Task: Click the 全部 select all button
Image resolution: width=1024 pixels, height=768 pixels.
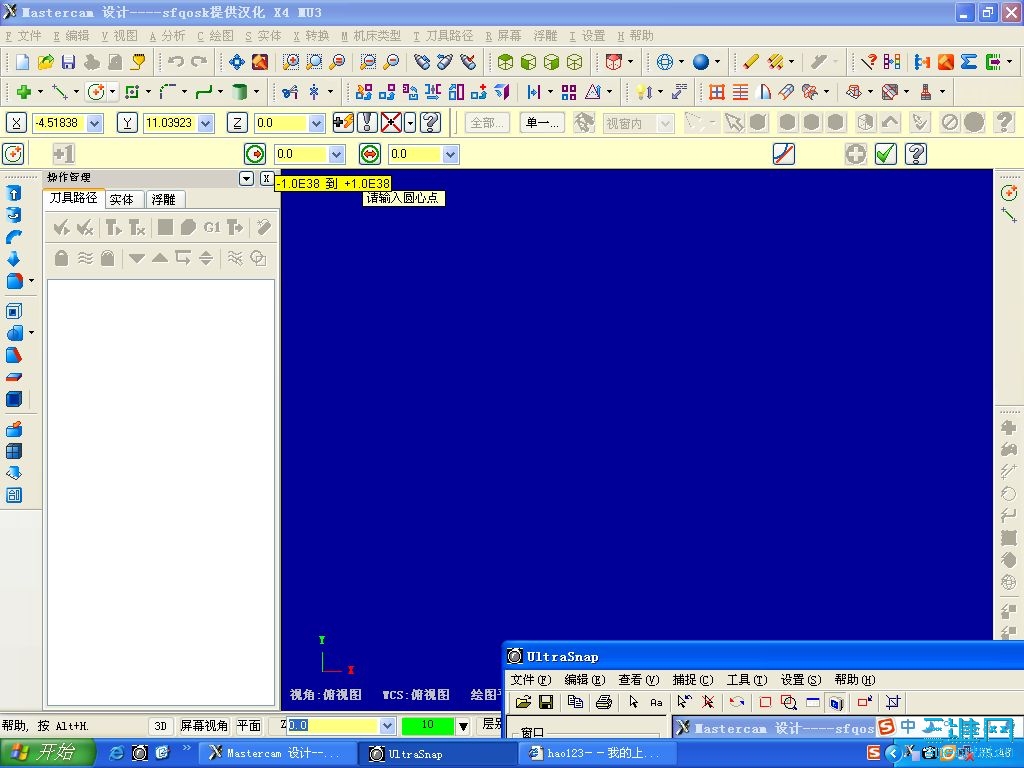Action: point(487,123)
